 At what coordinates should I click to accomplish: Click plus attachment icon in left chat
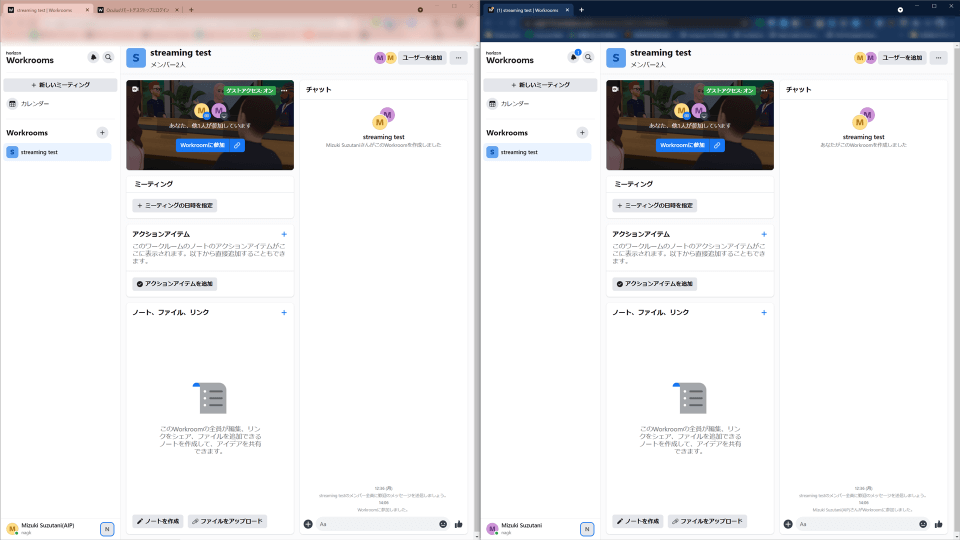308,524
